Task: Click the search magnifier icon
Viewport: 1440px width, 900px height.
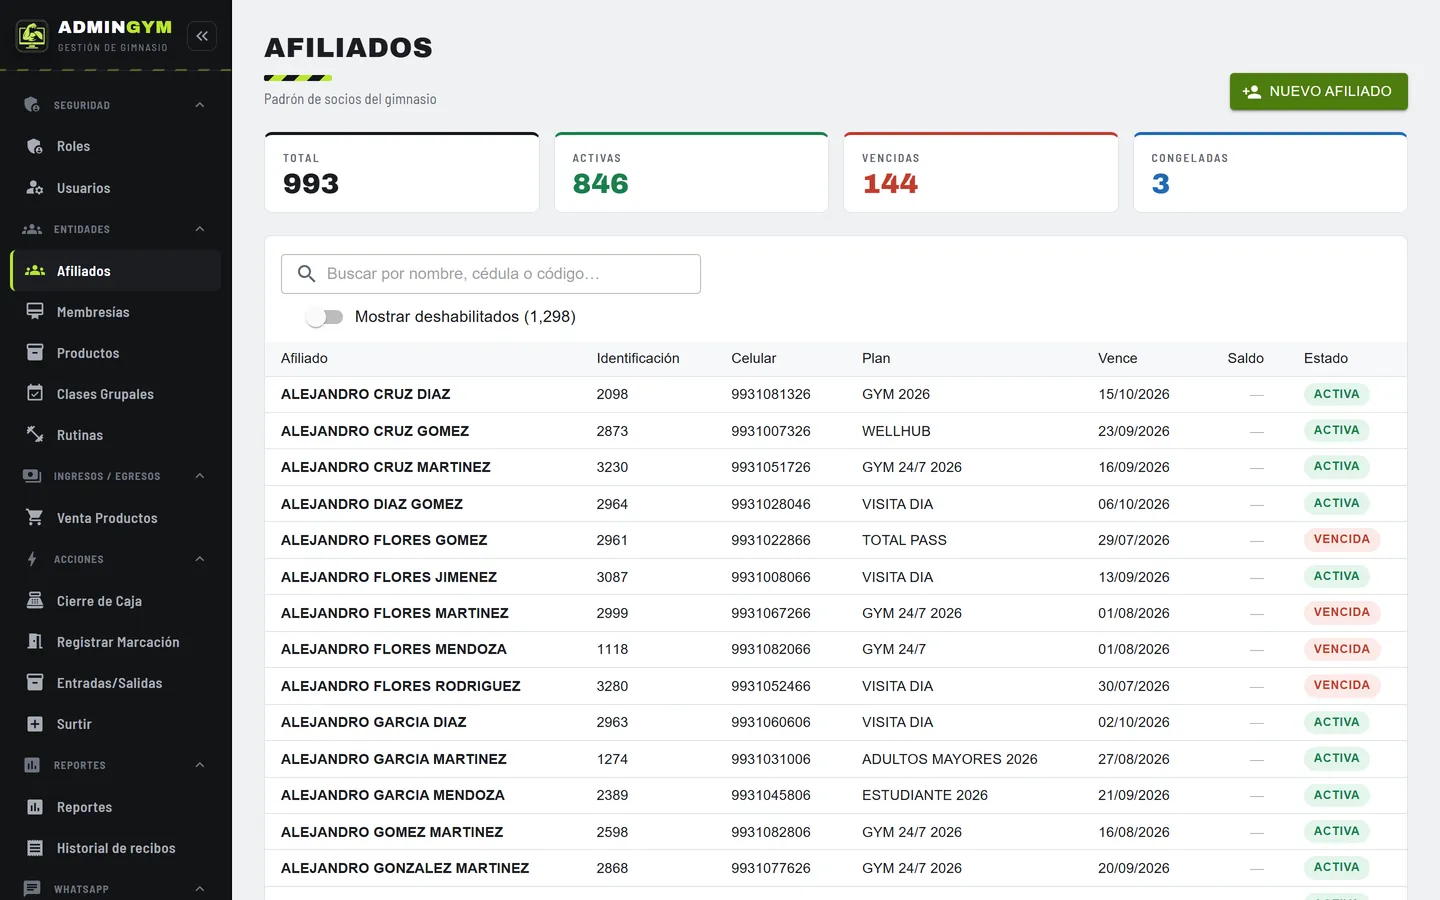Action: [x=307, y=274]
